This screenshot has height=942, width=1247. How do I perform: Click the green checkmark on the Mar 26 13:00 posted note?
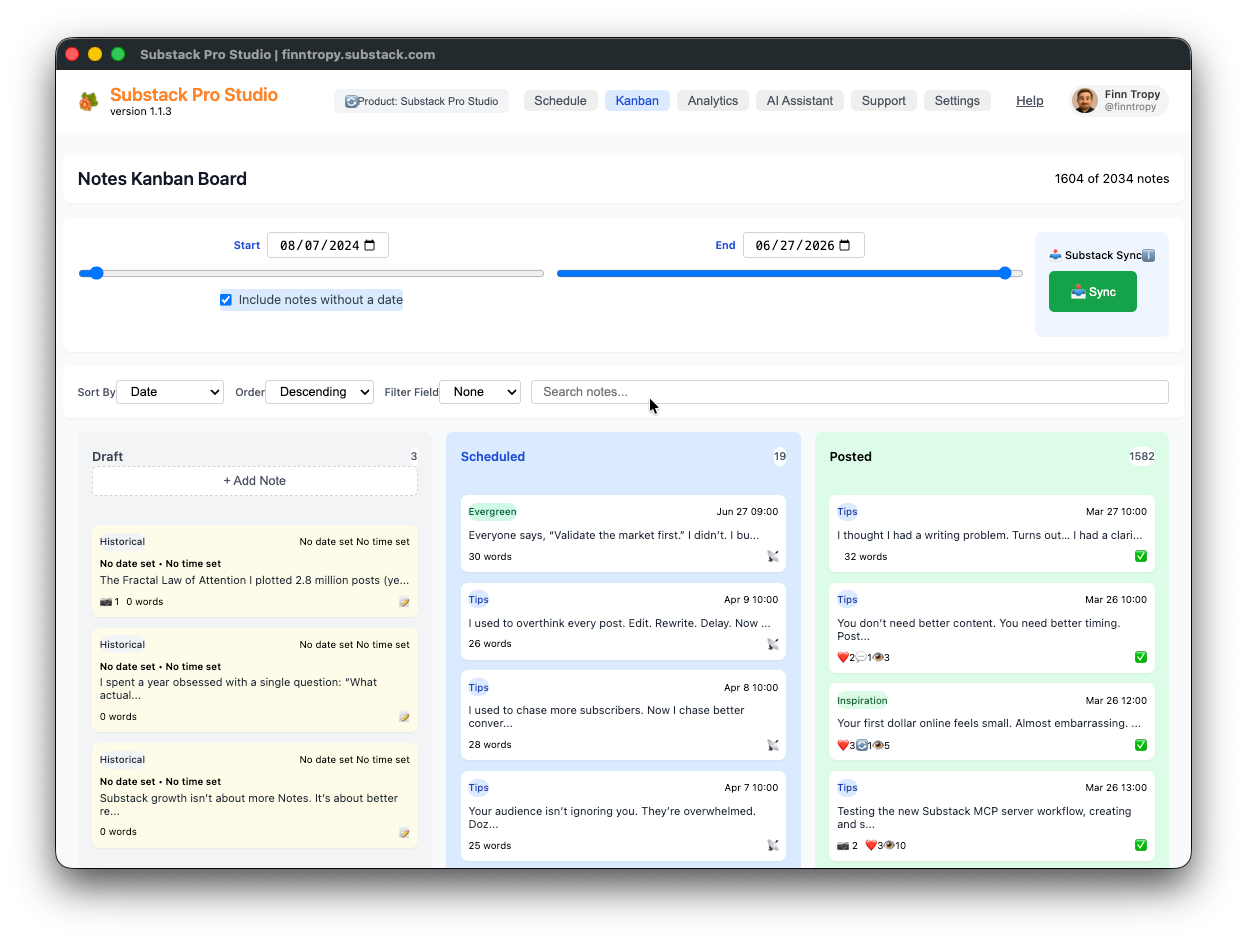point(1141,845)
